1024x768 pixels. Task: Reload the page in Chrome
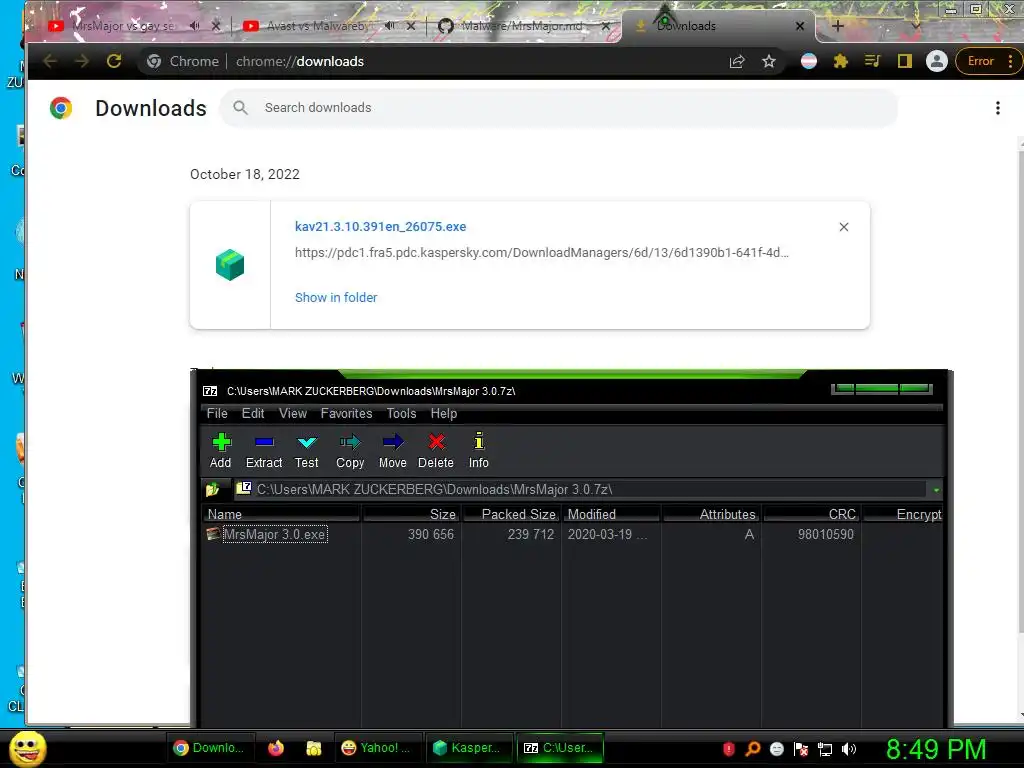coord(114,61)
